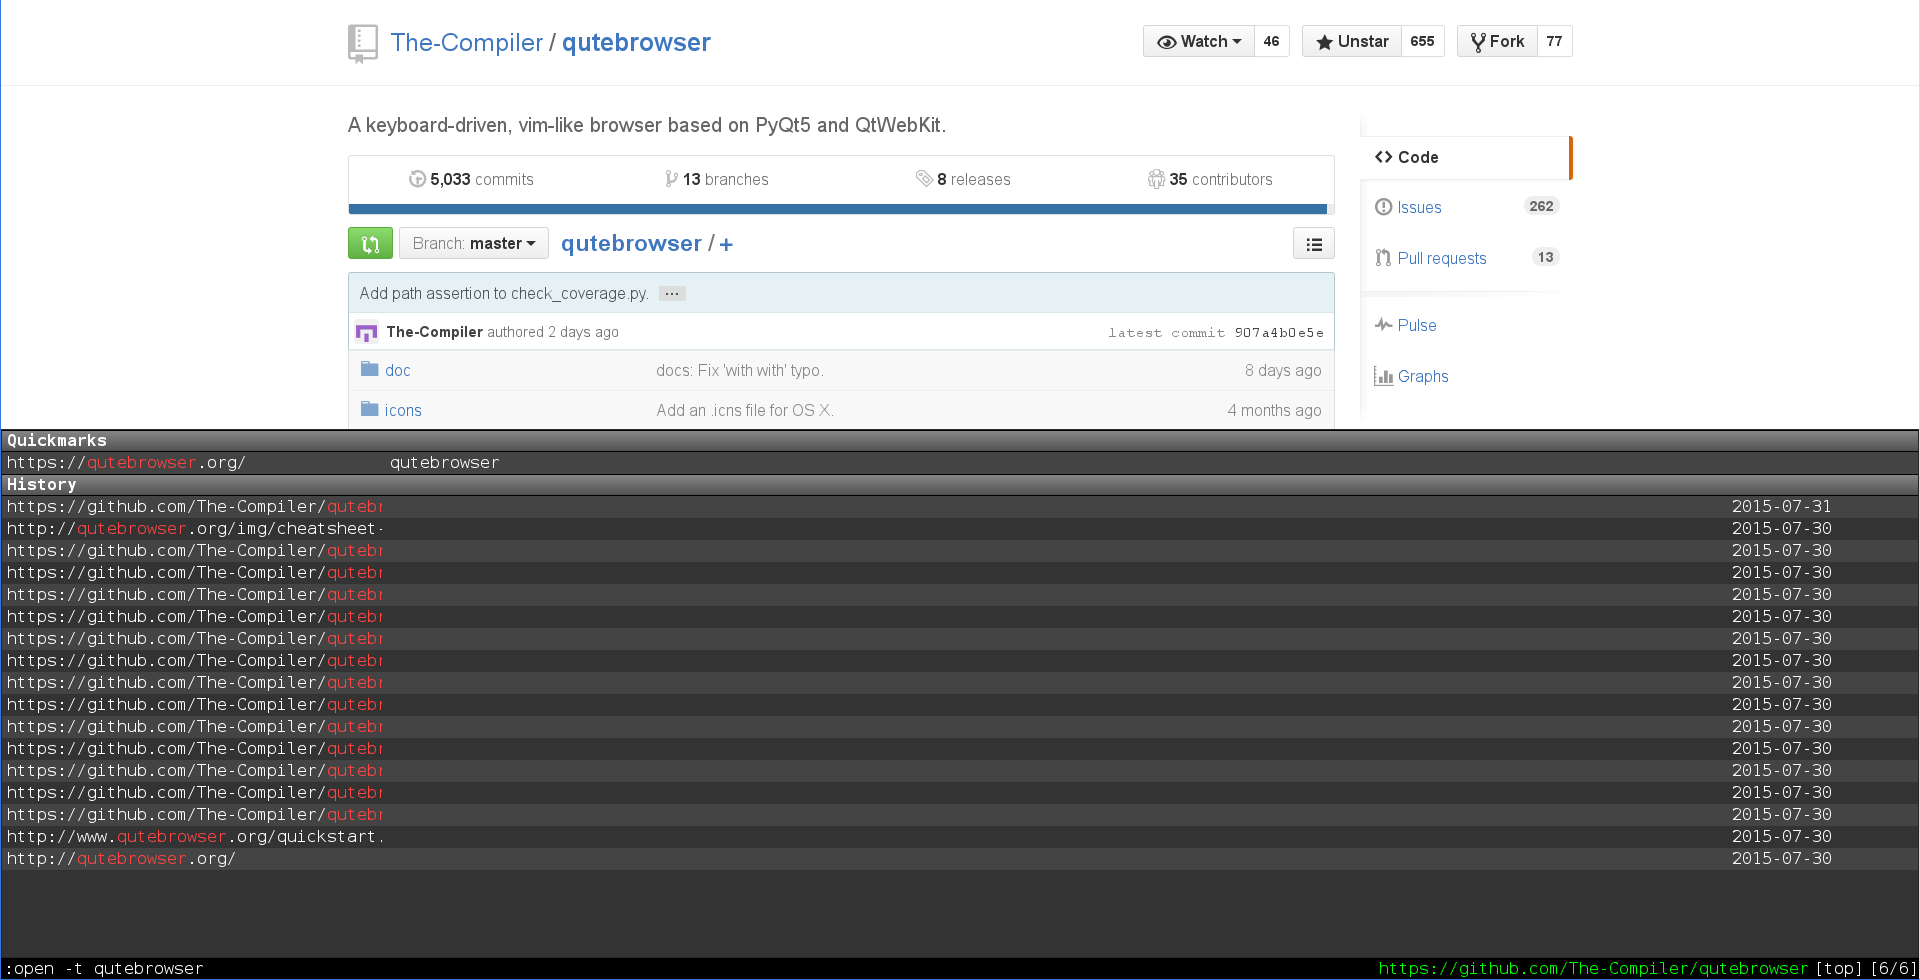The height and width of the screenshot is (980, 1920).
Task: Fork the qutebrowser repository
Action: point(1497,41)
